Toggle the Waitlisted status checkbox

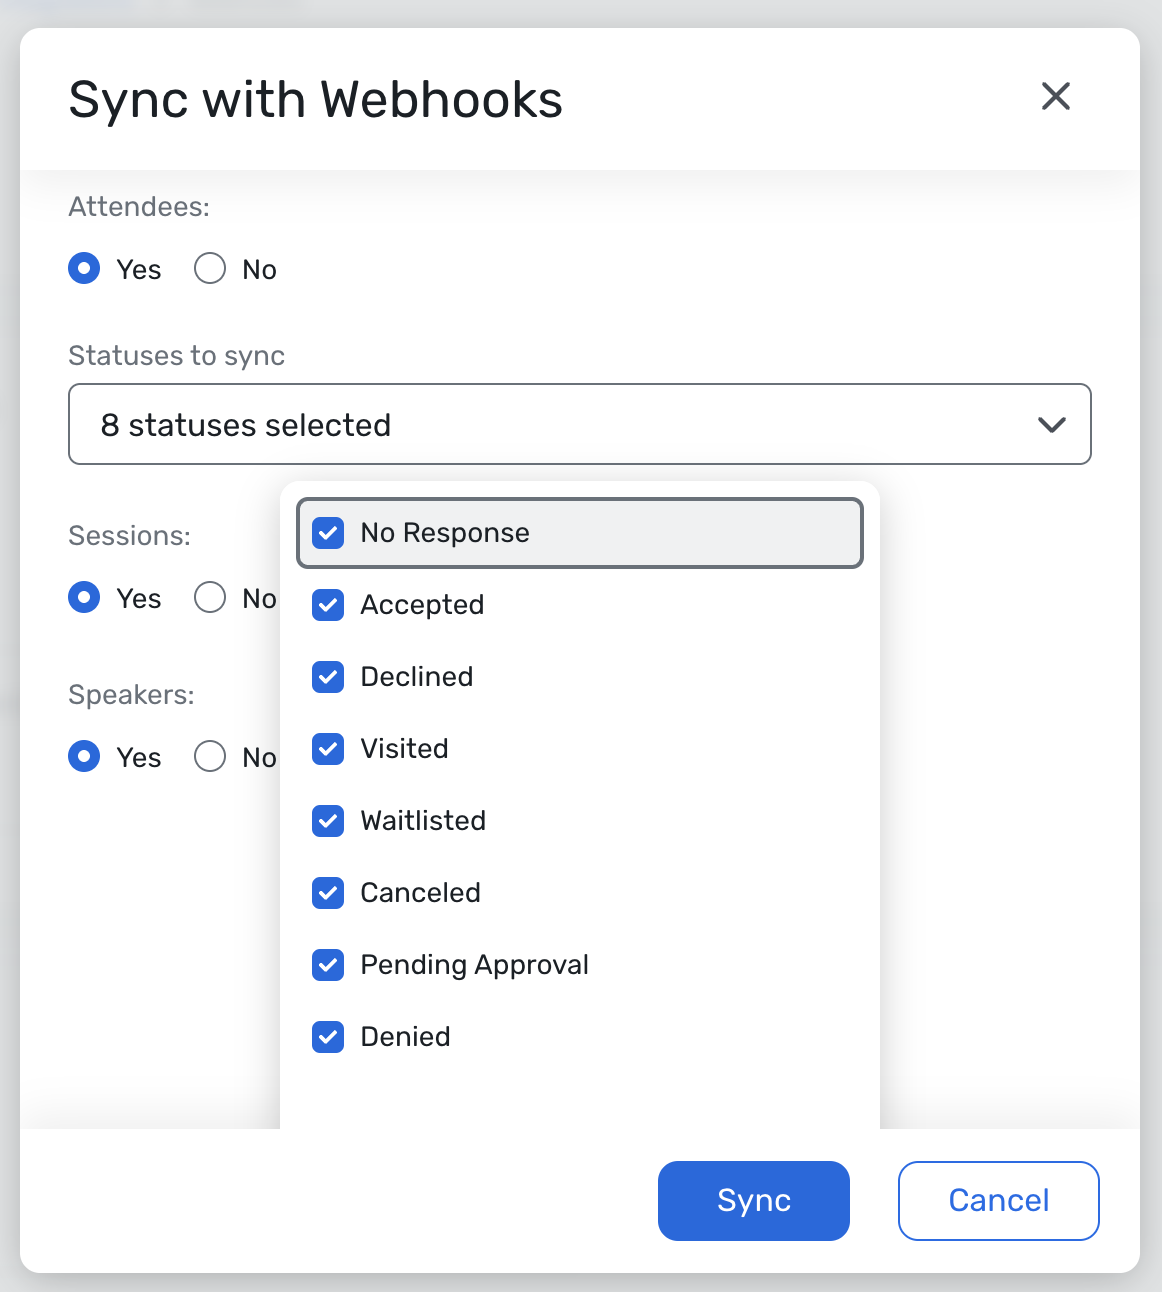click(328, 821)
